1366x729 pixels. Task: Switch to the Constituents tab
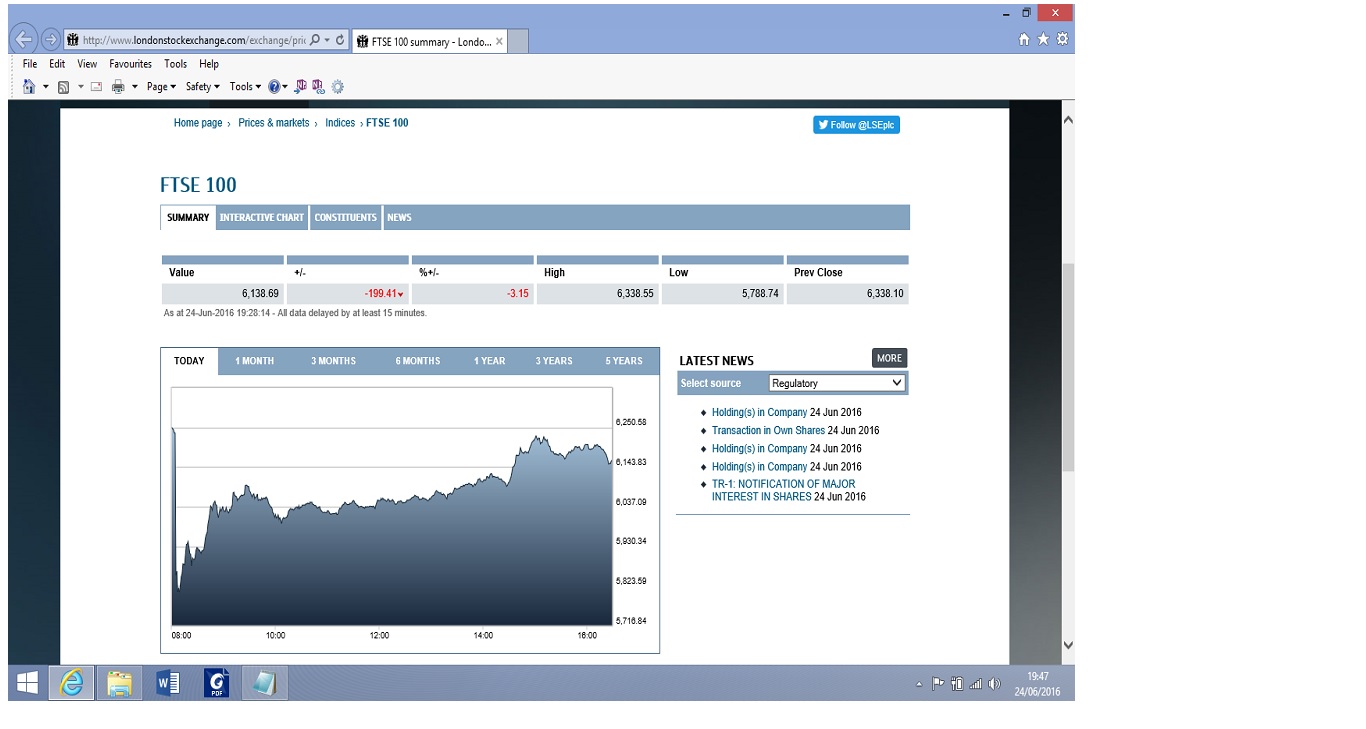(346, 218)
